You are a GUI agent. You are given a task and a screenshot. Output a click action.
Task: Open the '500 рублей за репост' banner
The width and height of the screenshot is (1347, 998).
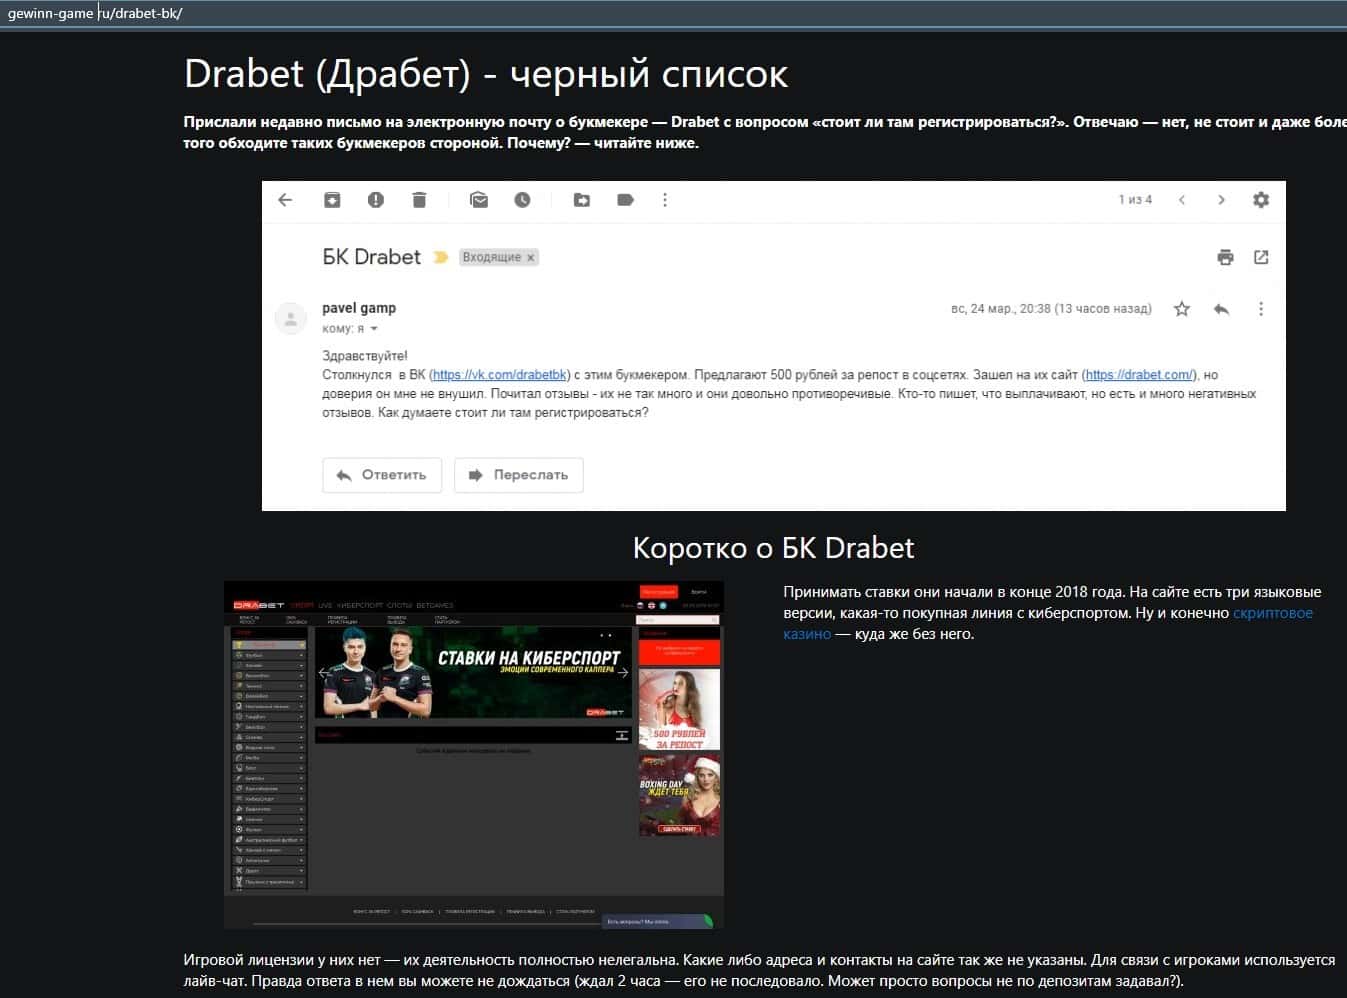679,710
